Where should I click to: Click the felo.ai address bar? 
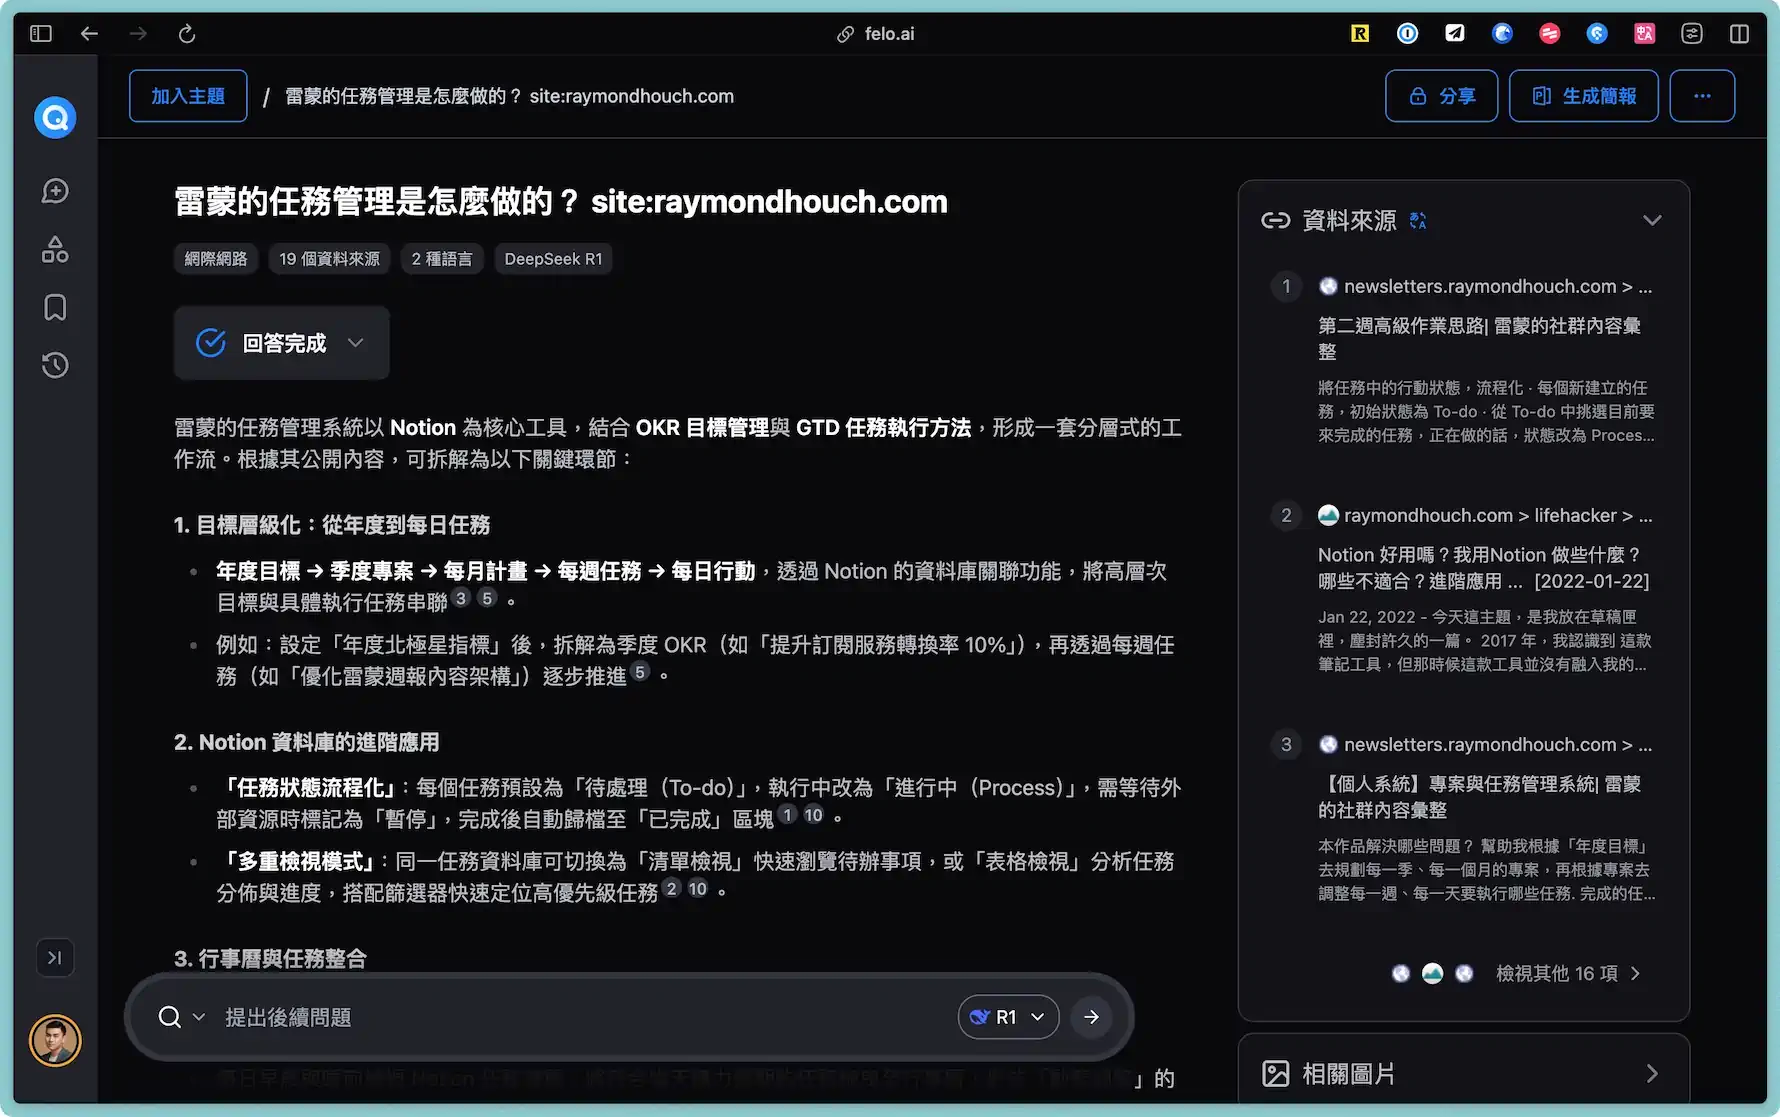click(876, 34)
